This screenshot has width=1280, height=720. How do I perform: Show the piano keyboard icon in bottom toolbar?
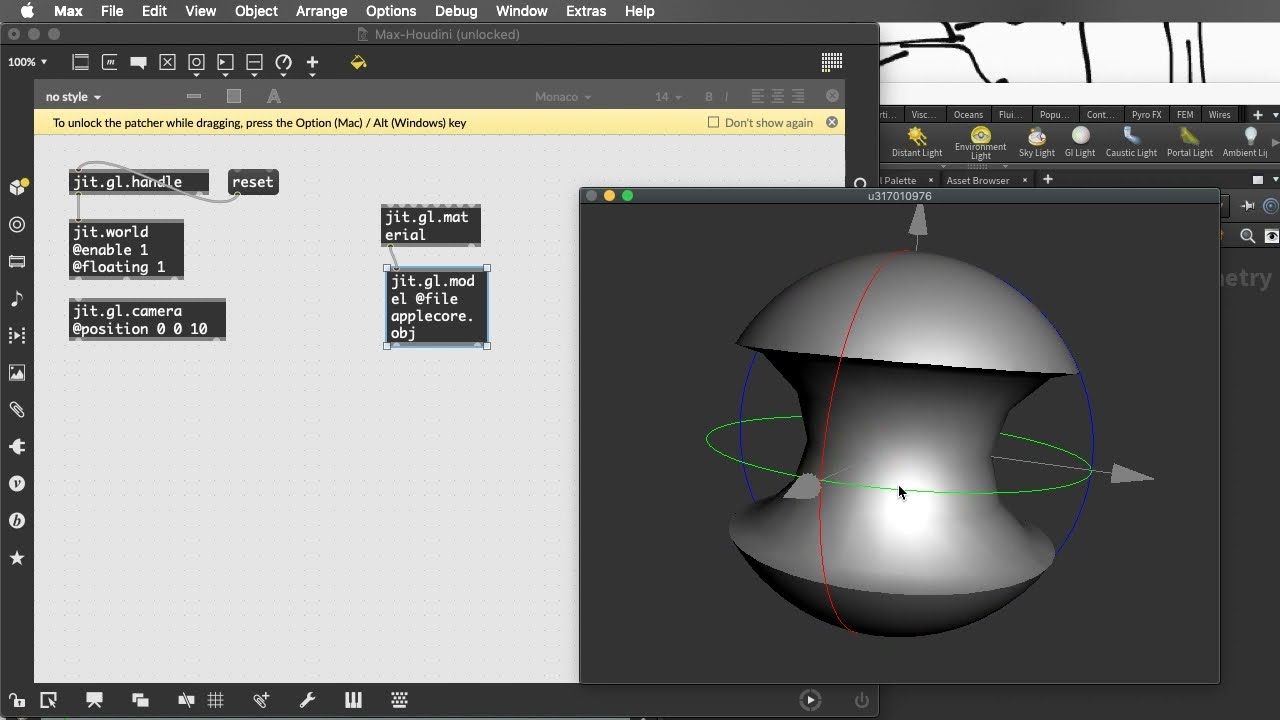[353, 700]
